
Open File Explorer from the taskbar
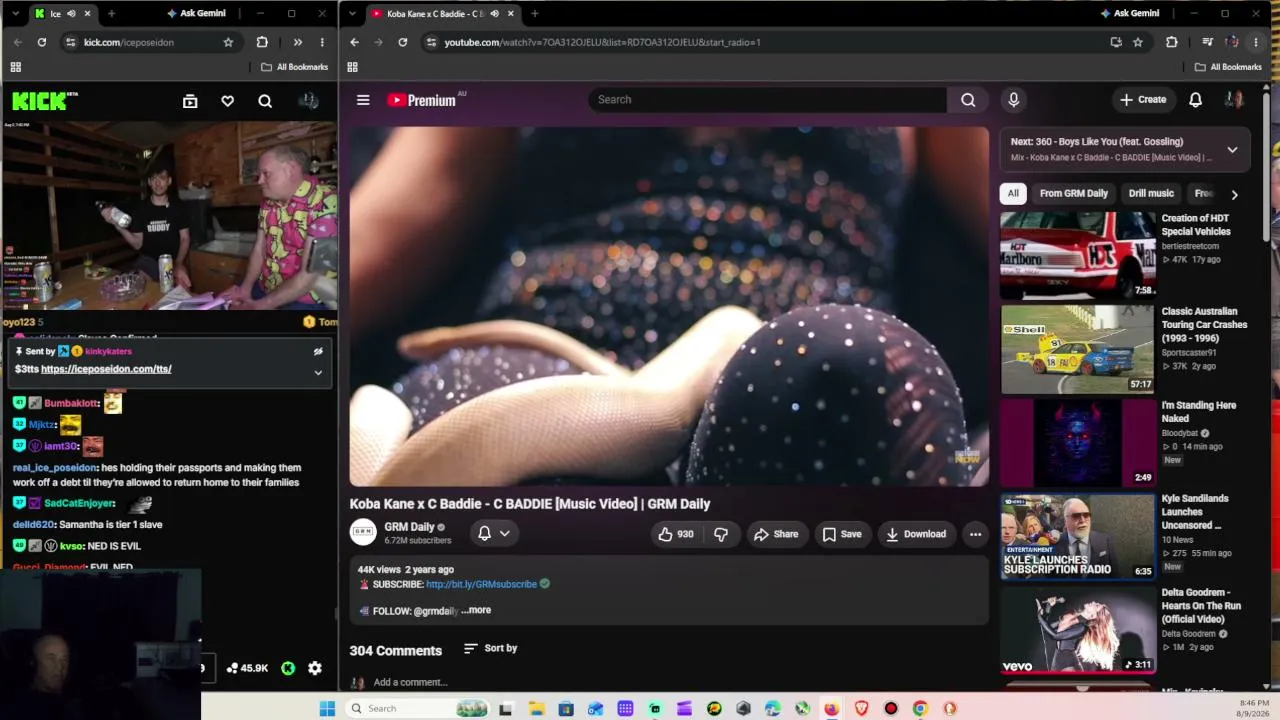coord(536,708)
